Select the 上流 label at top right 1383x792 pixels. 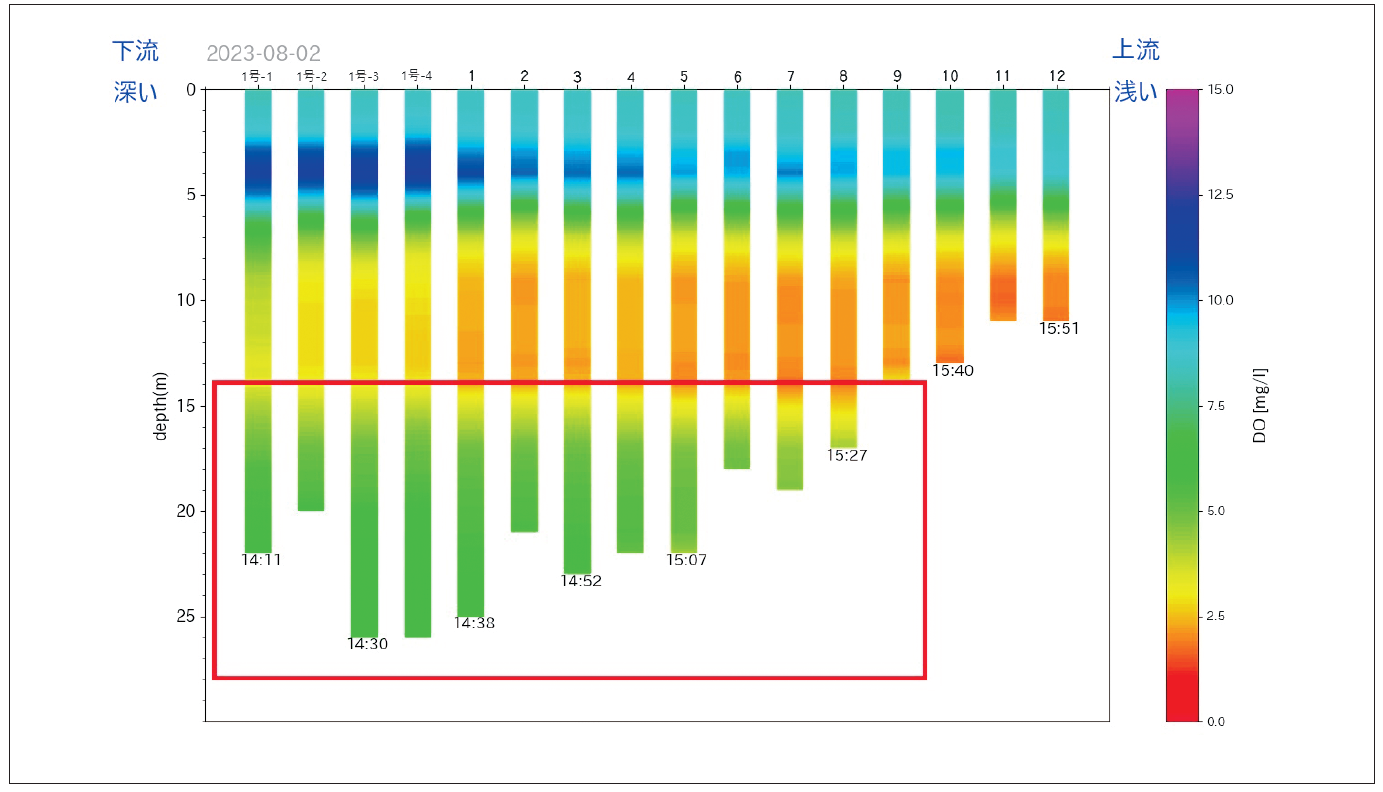(1136, 50)
